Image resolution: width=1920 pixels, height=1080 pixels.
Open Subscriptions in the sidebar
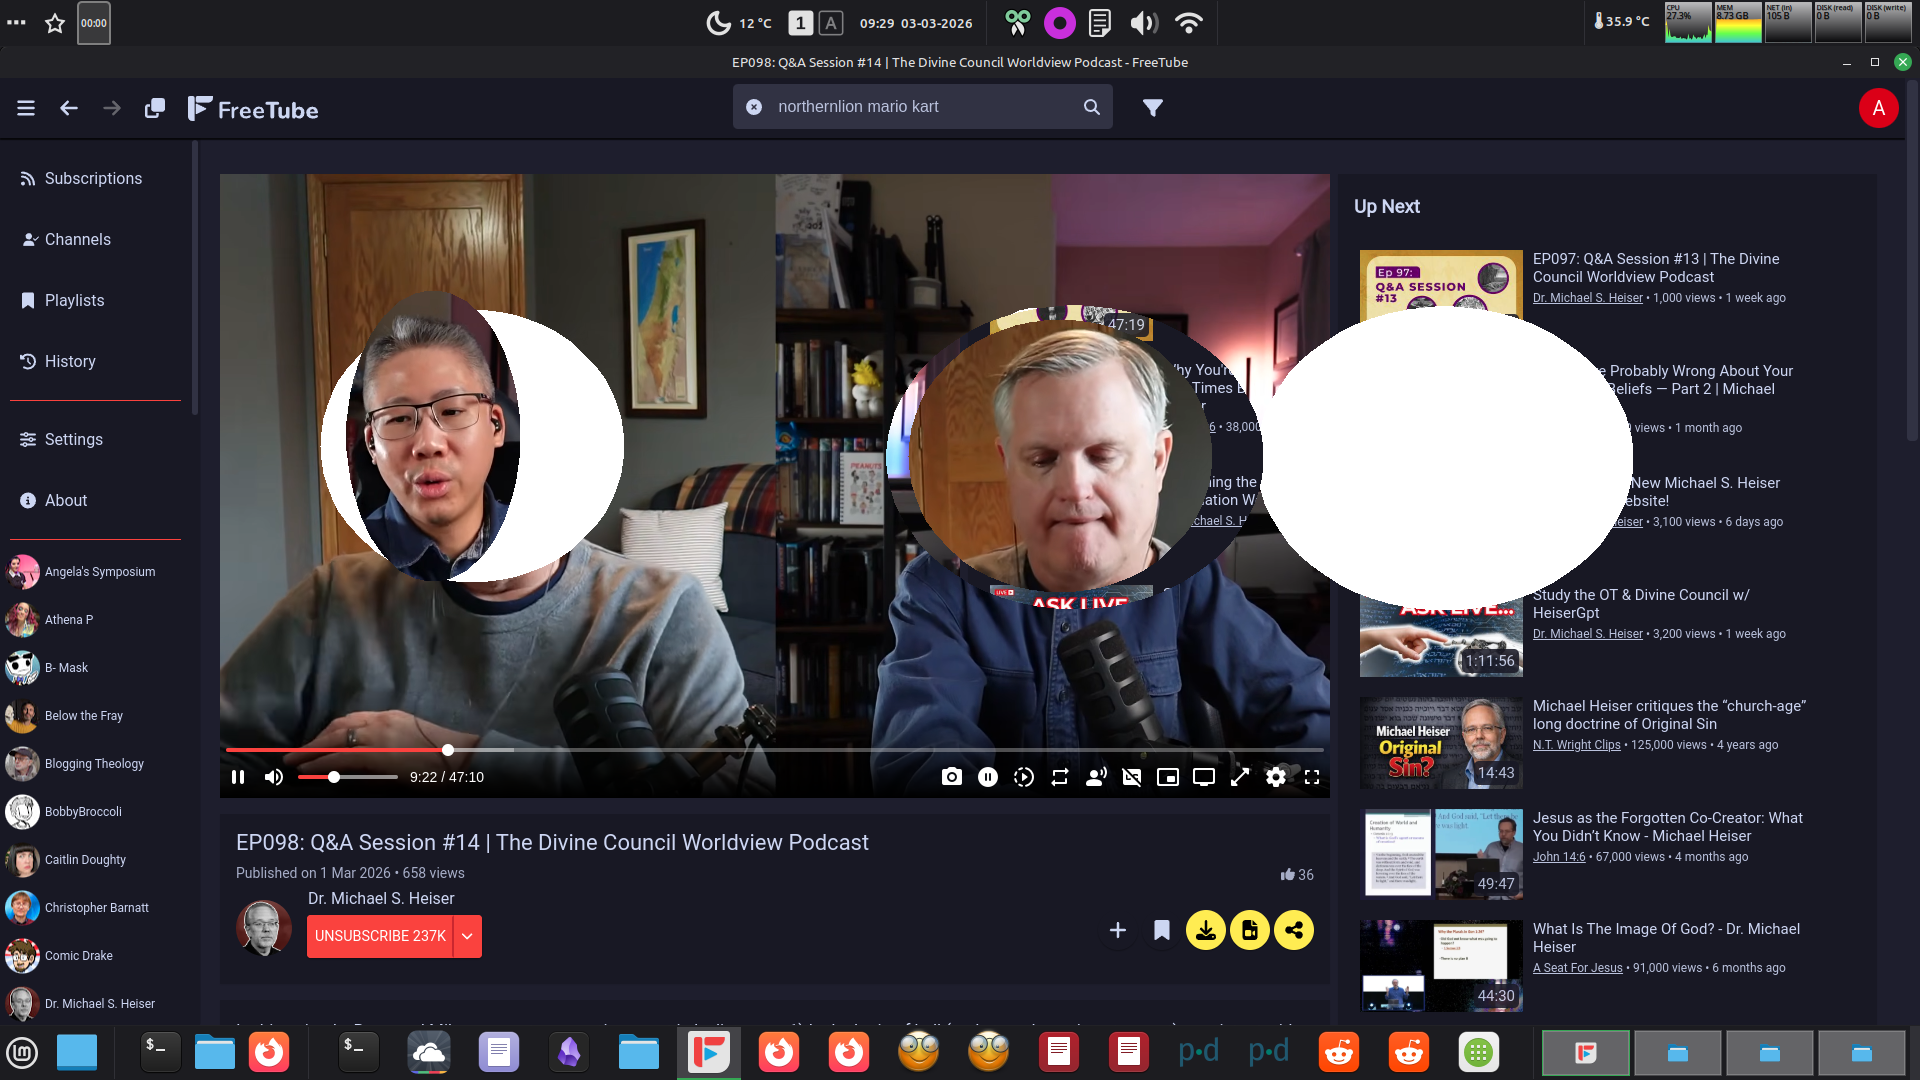pos(93,178)
